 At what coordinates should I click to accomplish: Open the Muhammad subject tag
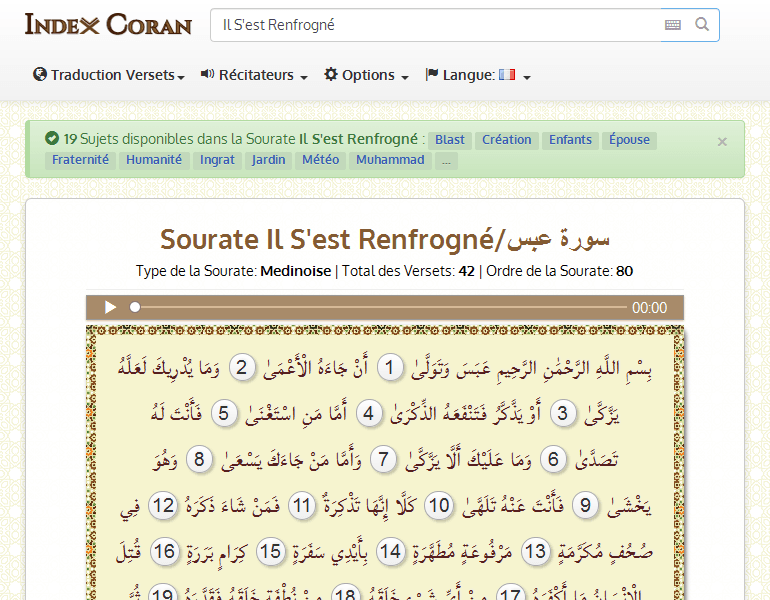pyautogui.click(x=390, y=160)
